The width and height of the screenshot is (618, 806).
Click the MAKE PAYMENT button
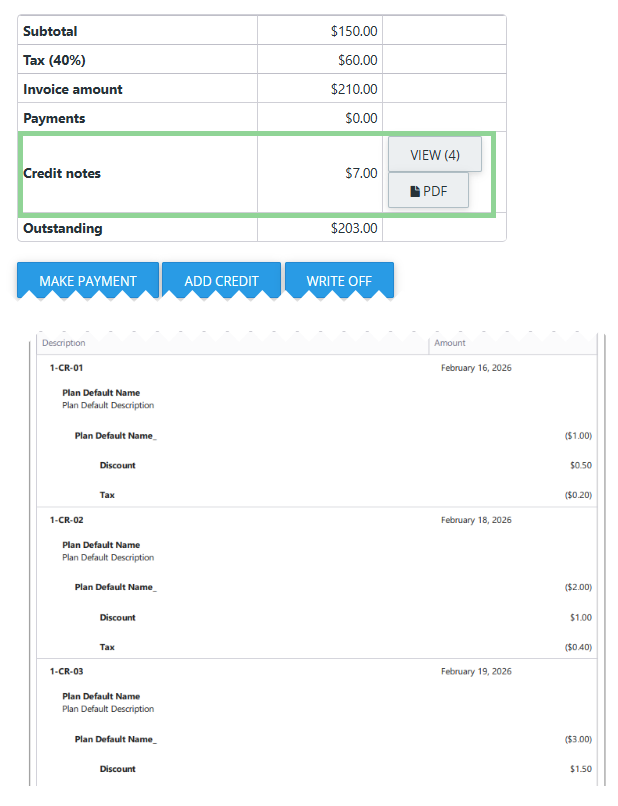[x=88, y=281]
